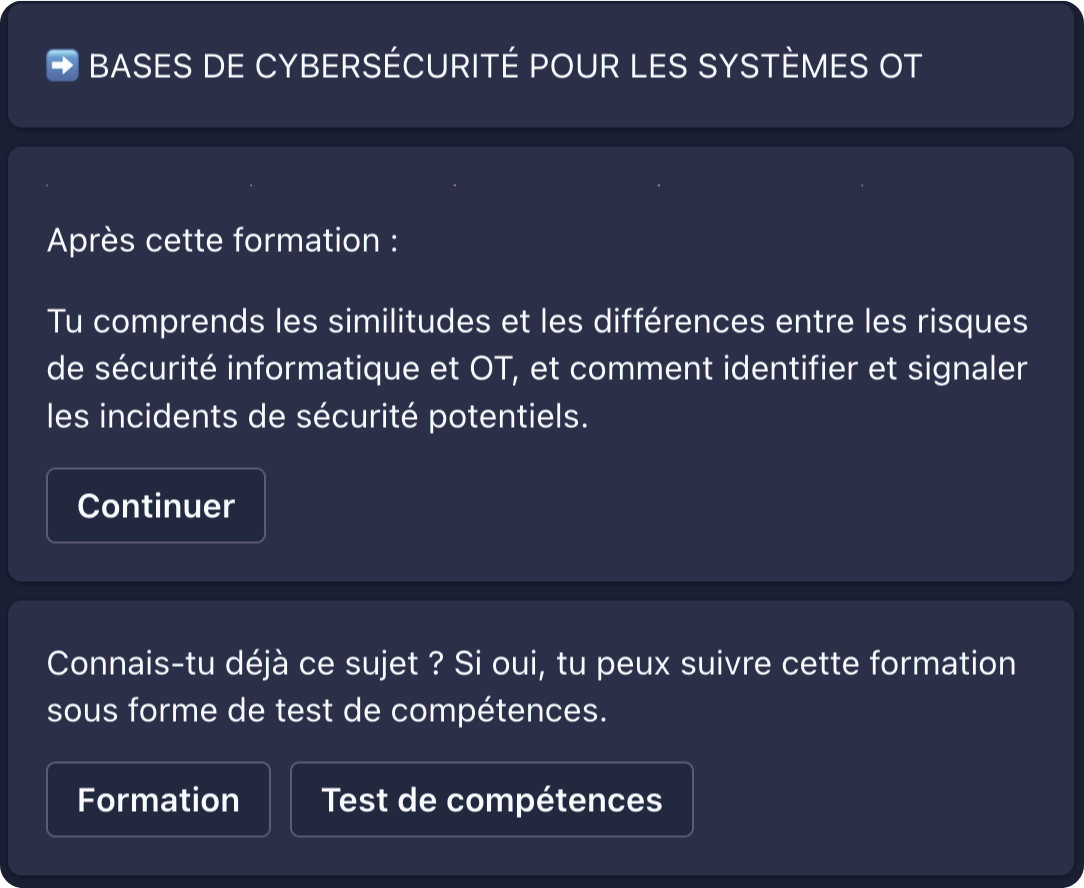Click the question 'Connais-tu déjà ce sujet ?'

(243, 663)
